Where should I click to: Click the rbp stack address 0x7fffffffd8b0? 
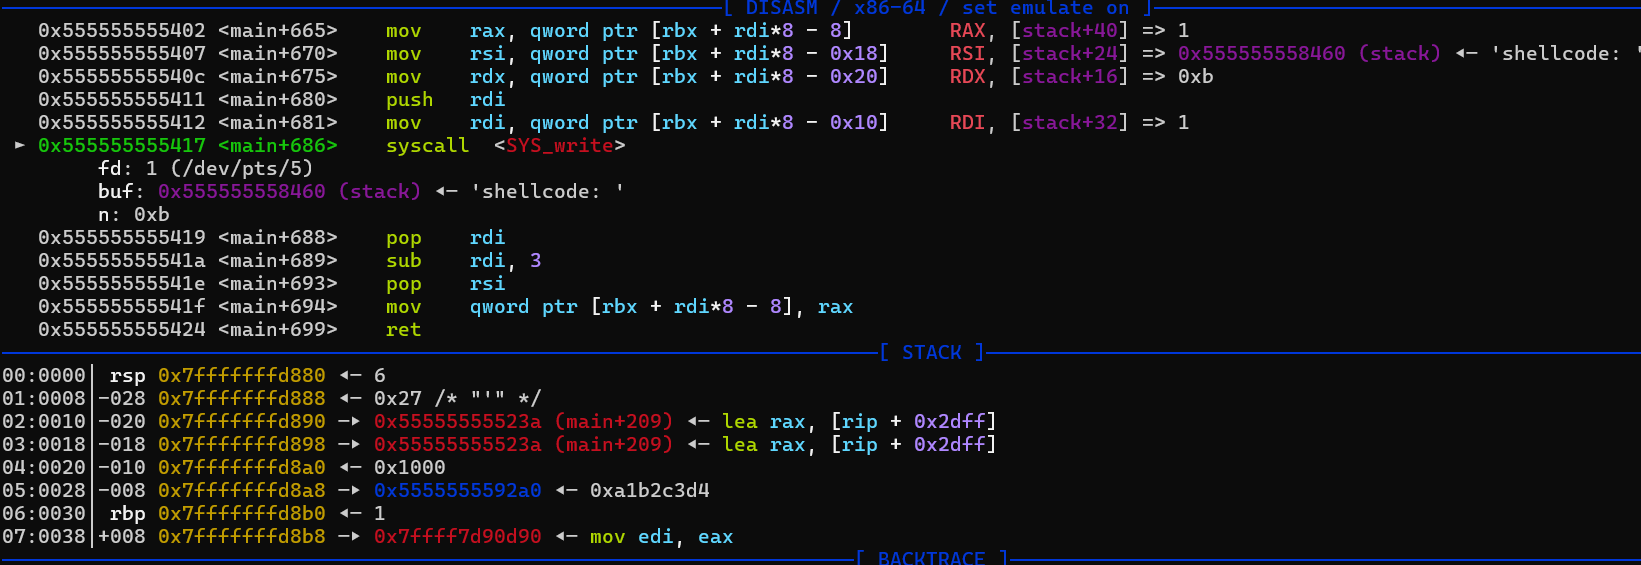tap(241, 513)
